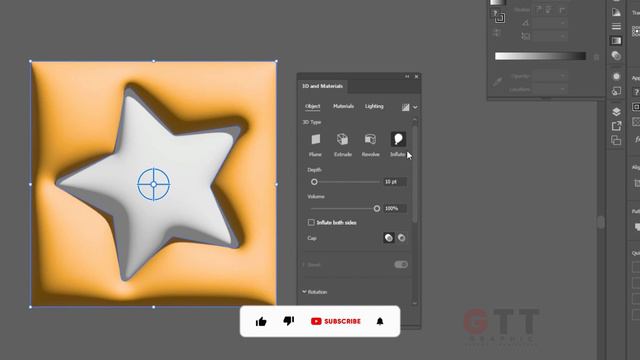The height and width of the screenshot is (360, 640).
Task: Switch to the Object tab
Action: coord(313,106)
